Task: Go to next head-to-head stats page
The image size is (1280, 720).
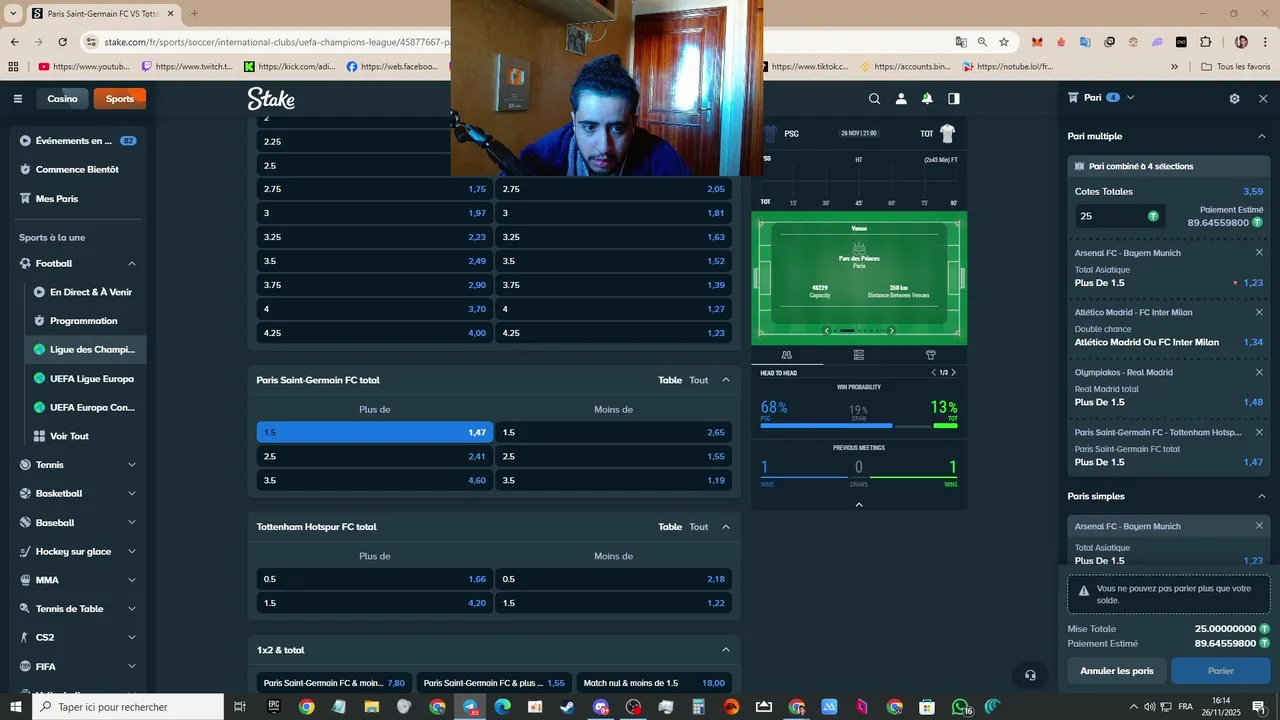Action: coord(953,373)
